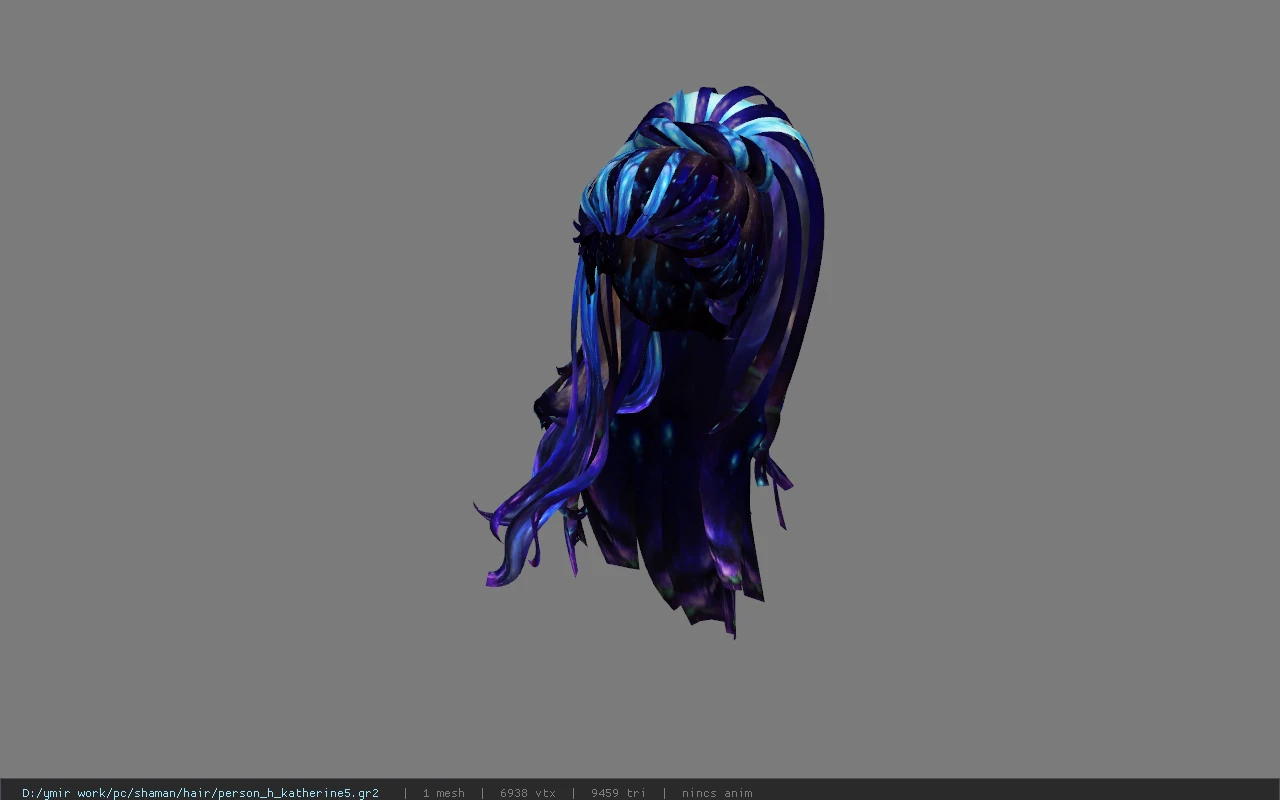Click the 'nincs anim' status text
The height and width of the screenshot is (800, 1280).
(x=717, y=793)
